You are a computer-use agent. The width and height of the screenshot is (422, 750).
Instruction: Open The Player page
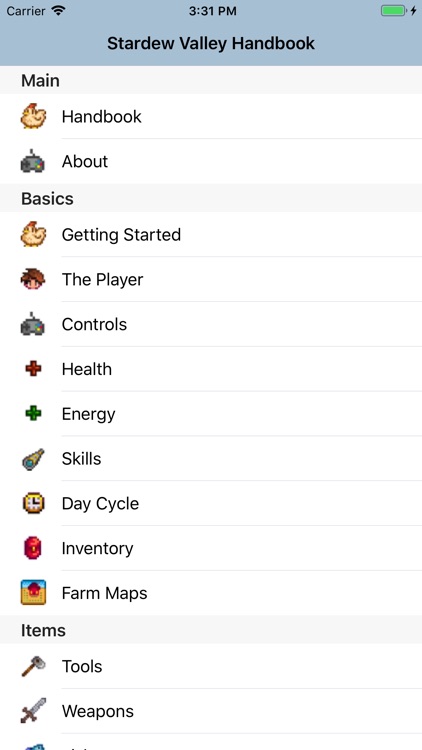point(211,279)
